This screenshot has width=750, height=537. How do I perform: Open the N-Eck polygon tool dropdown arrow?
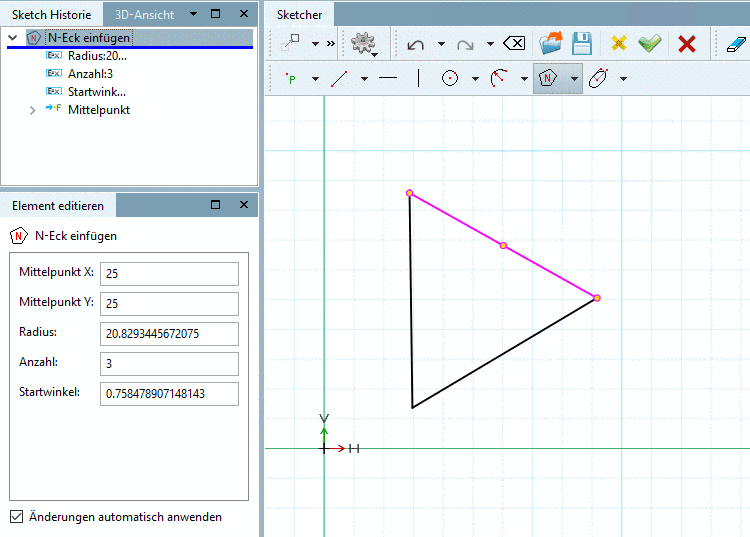coord(573,79)
